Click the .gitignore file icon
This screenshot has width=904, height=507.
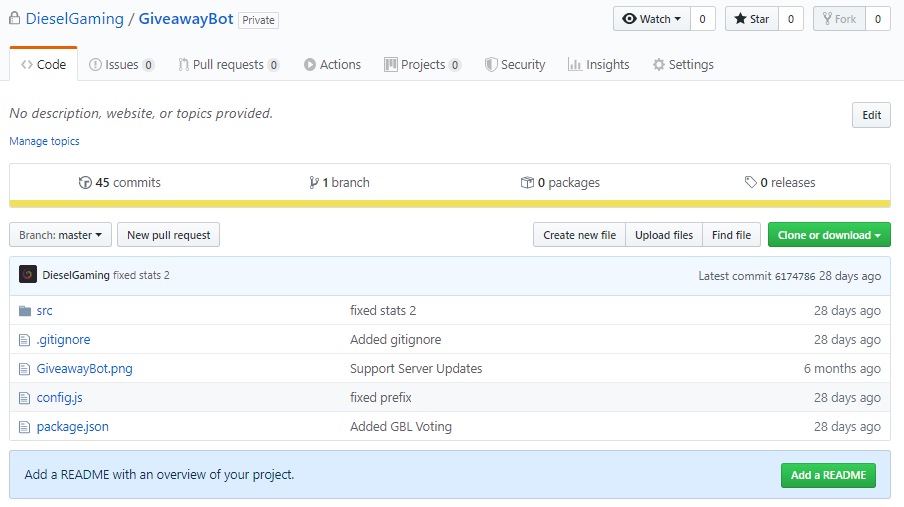click(x=24, y=340)
